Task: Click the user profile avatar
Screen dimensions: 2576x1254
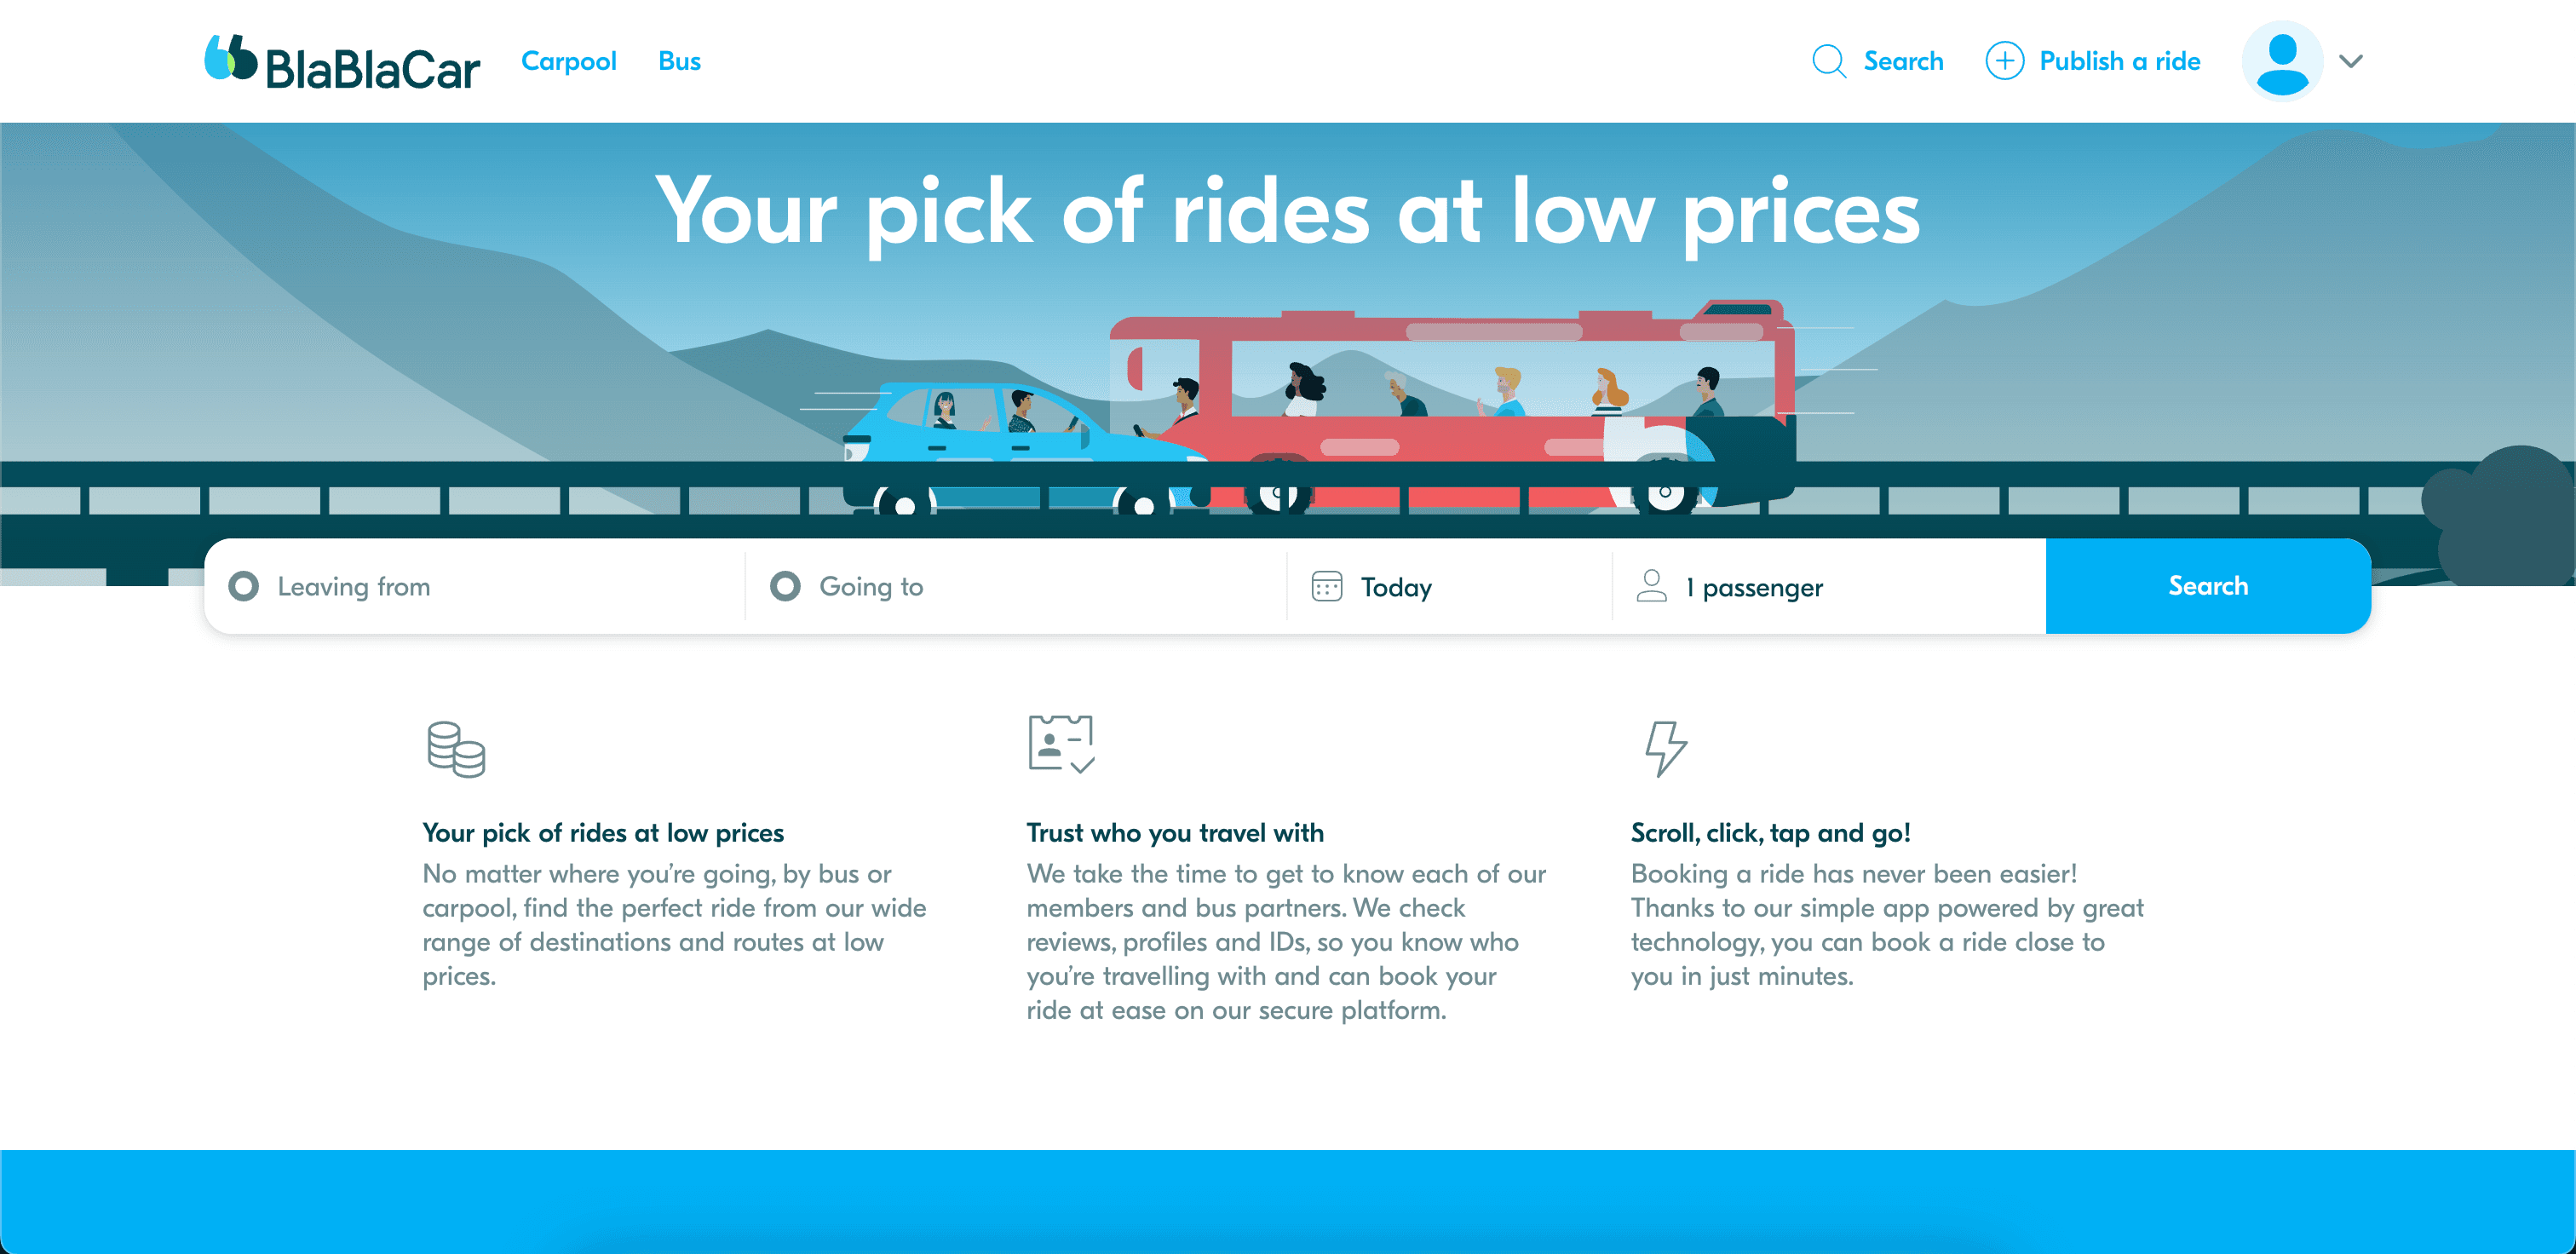Action: coord(2281,61)
